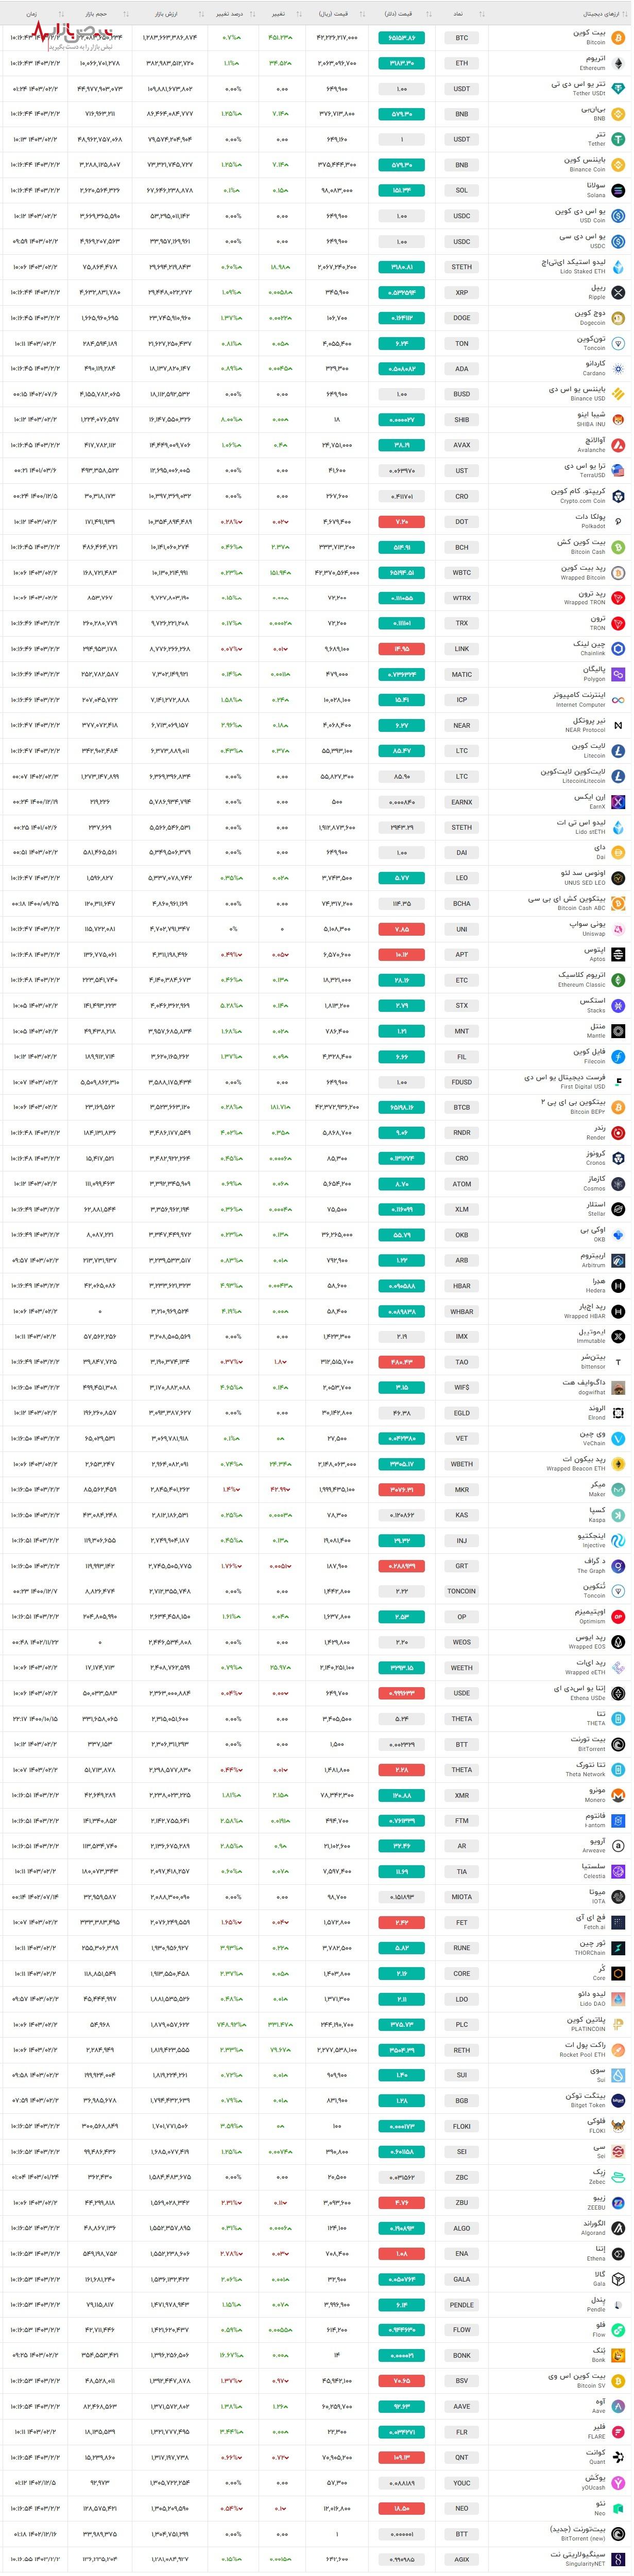
Task: Click the green Bitcoin dollar price badge
Action: [402, 38]
